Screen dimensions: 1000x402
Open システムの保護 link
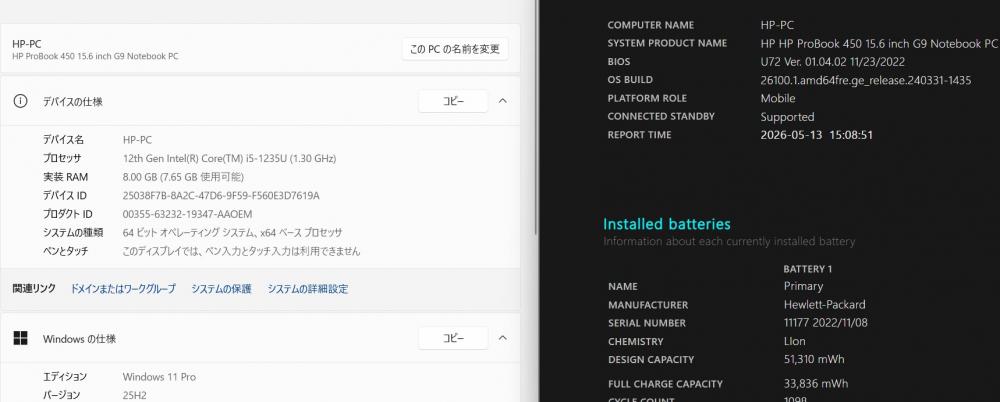(x=221, y=289)
